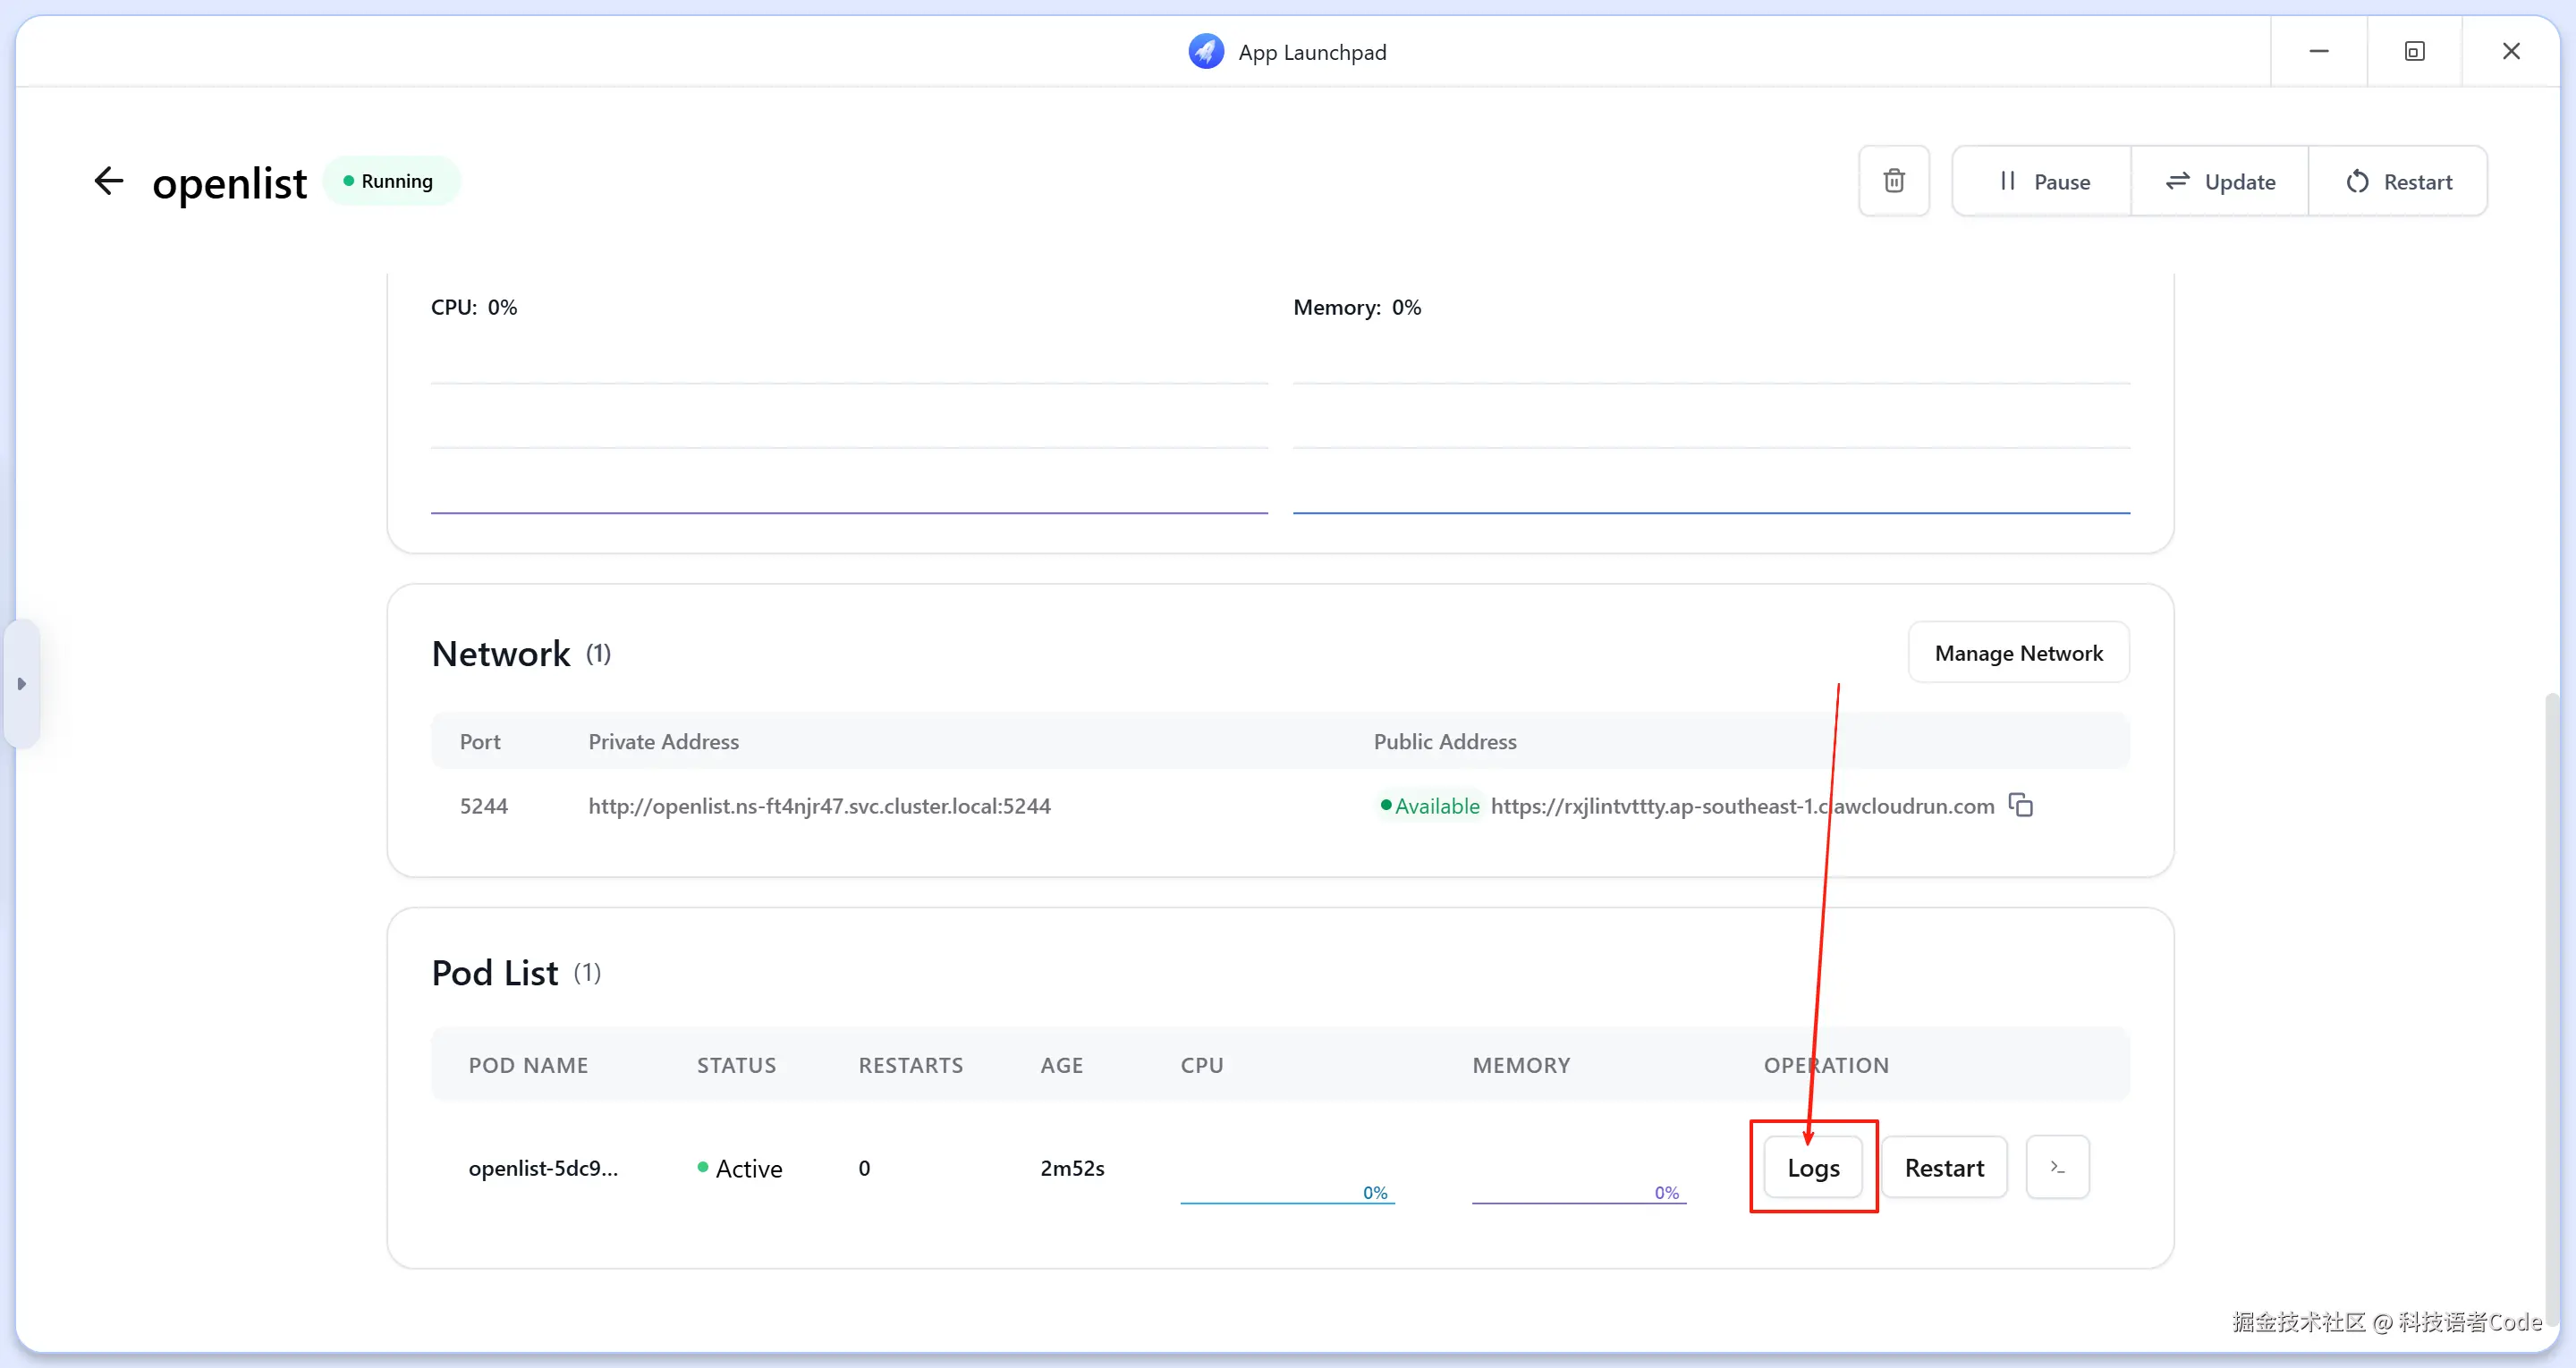Click the back arrow next to openlist

[x=108, y=181]
